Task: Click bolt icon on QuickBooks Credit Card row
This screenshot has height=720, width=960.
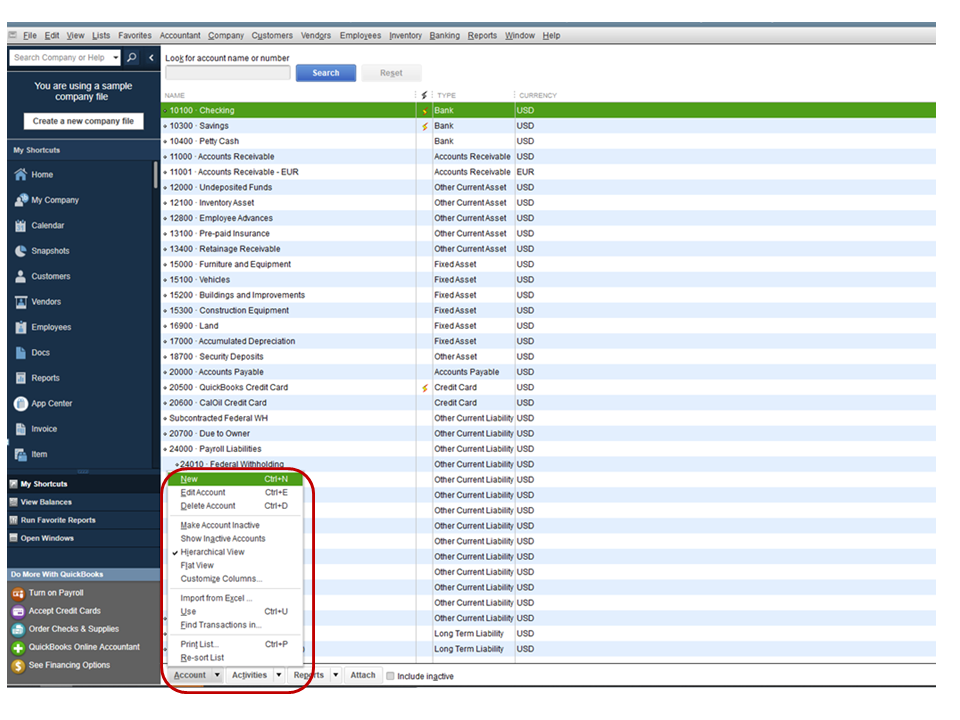Action: click(425, 388)
